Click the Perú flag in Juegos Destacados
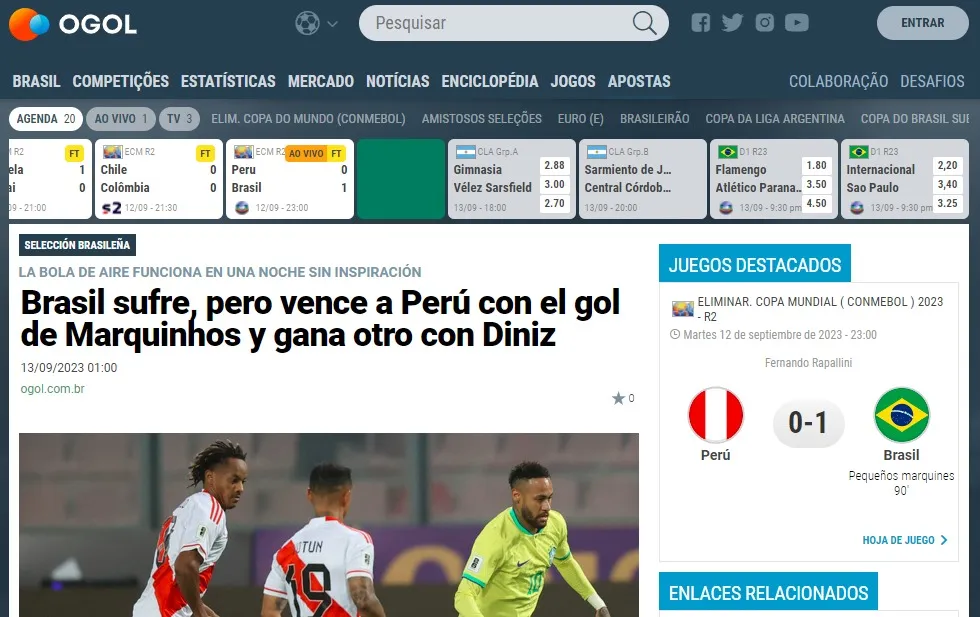Screen dimensions: 980x617 coord(716,415)
